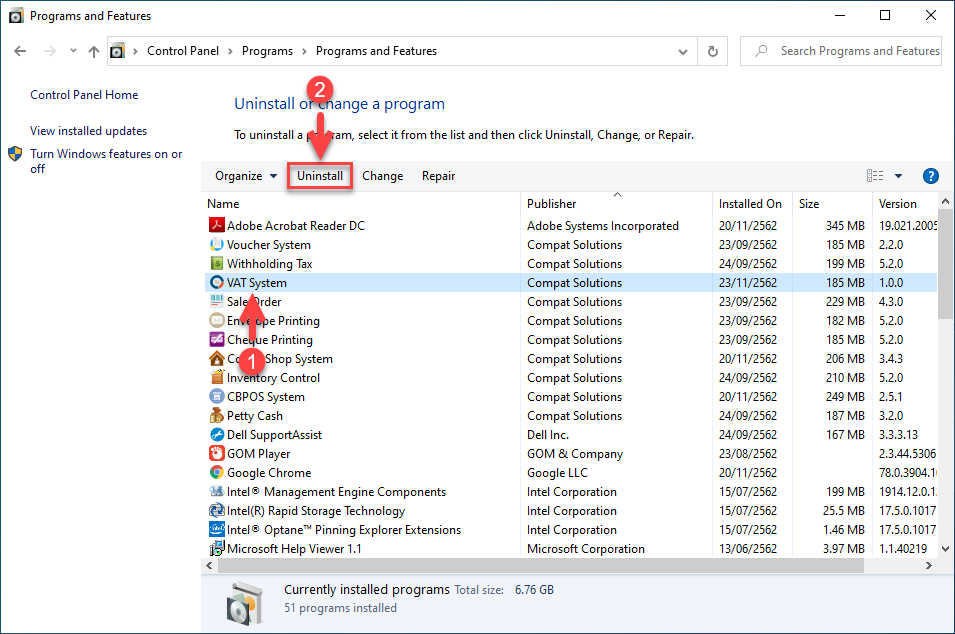Click the Withholding Tax program icon
The image size is (955, 634).
click(x=216, y=263)
